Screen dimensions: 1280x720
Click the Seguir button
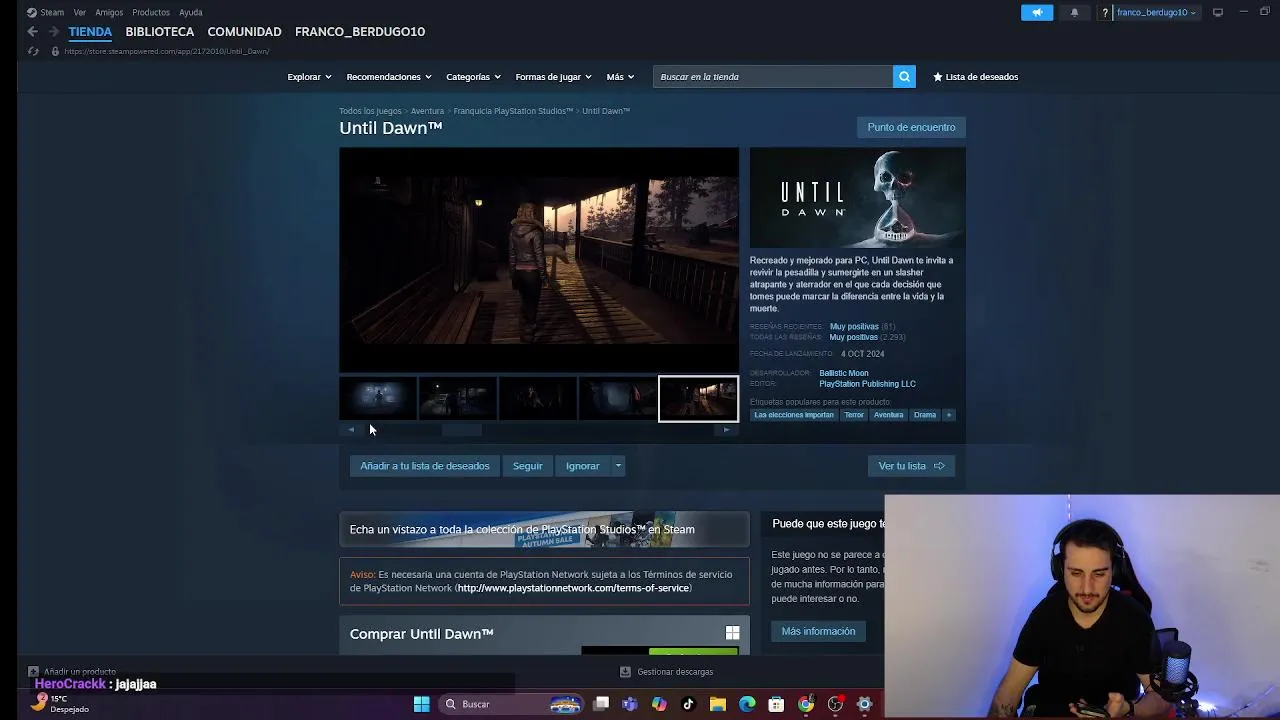click(x=528, y=466)
